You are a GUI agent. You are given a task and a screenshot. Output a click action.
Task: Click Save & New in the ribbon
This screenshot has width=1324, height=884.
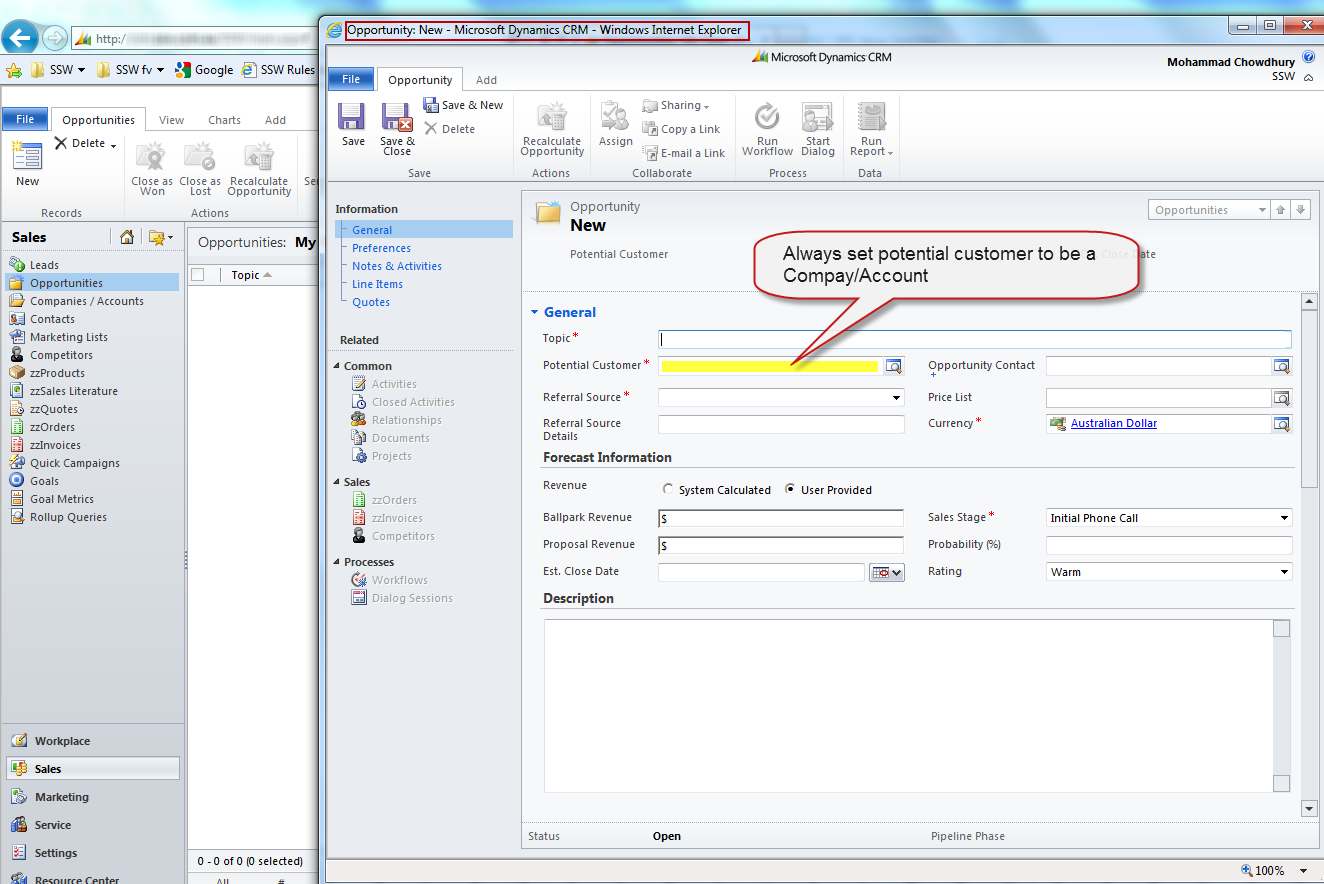click(x=463, y=105)
